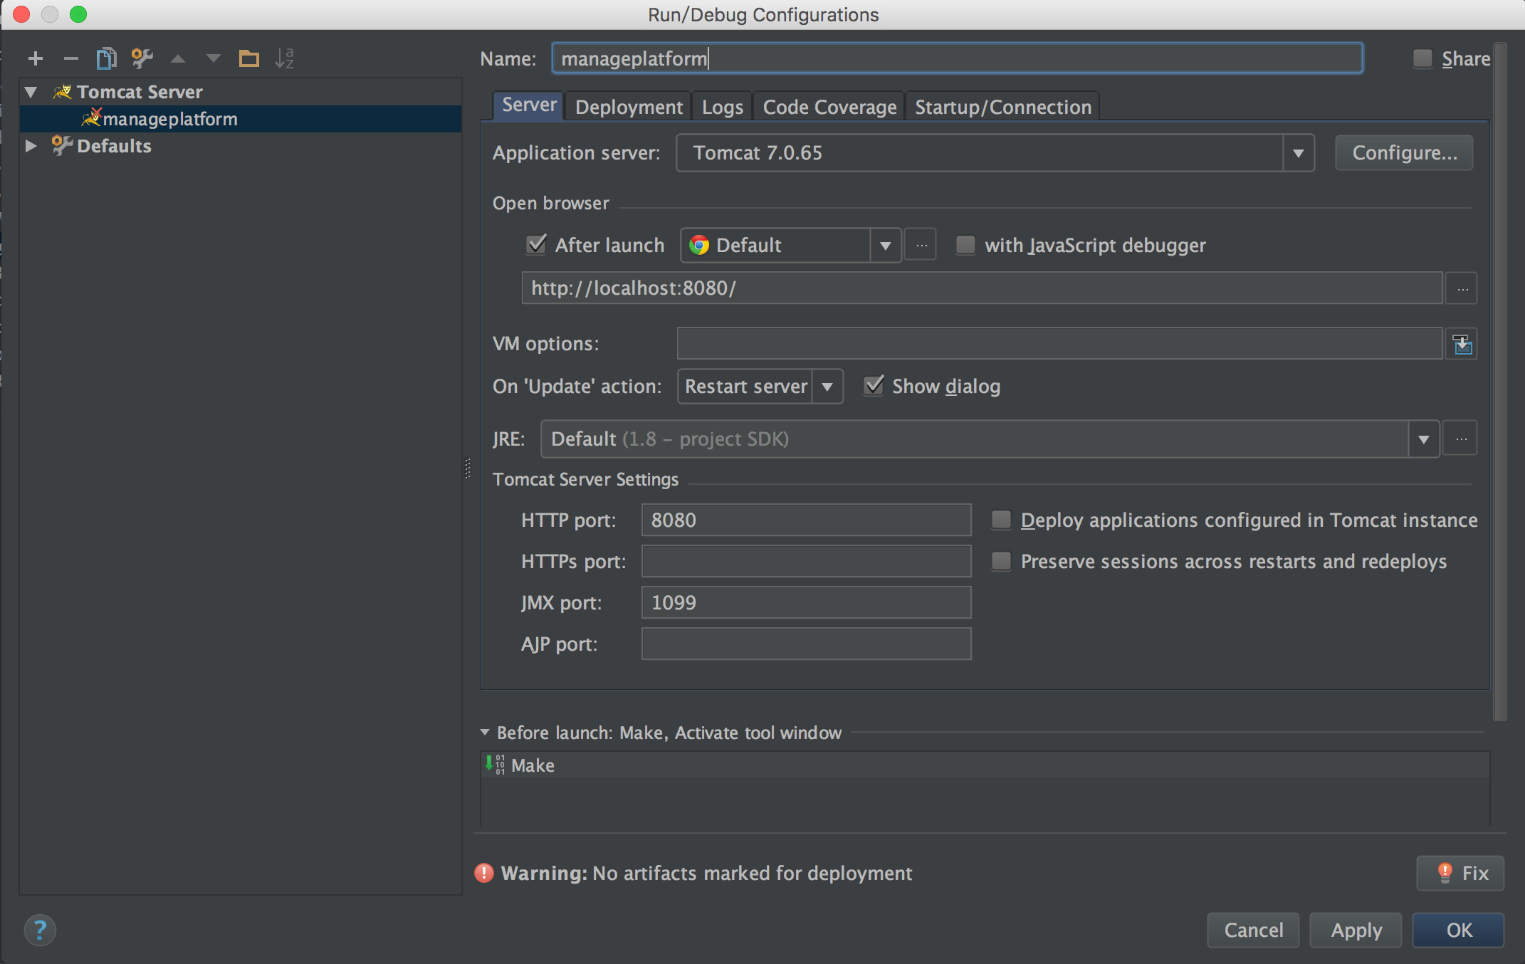Screen dimensions: 1525x964
Task: Create new folder icon in toolbar
Action: pos(249,59)
